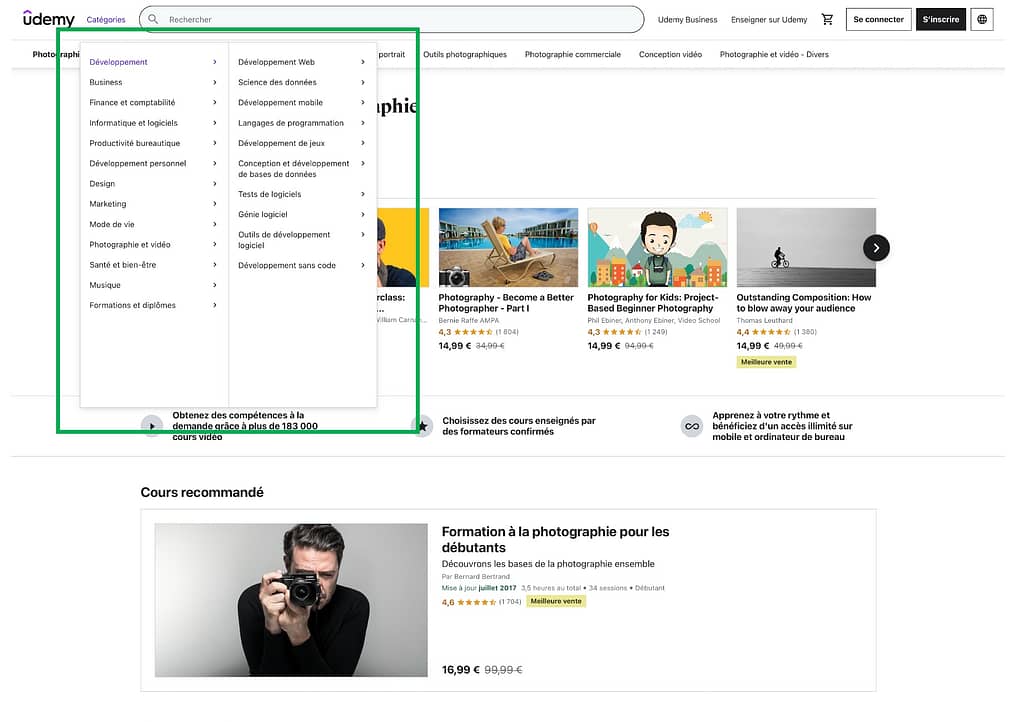
Task: Open Formation à la photographie pour les débutants
Action: tap(555, 539)
